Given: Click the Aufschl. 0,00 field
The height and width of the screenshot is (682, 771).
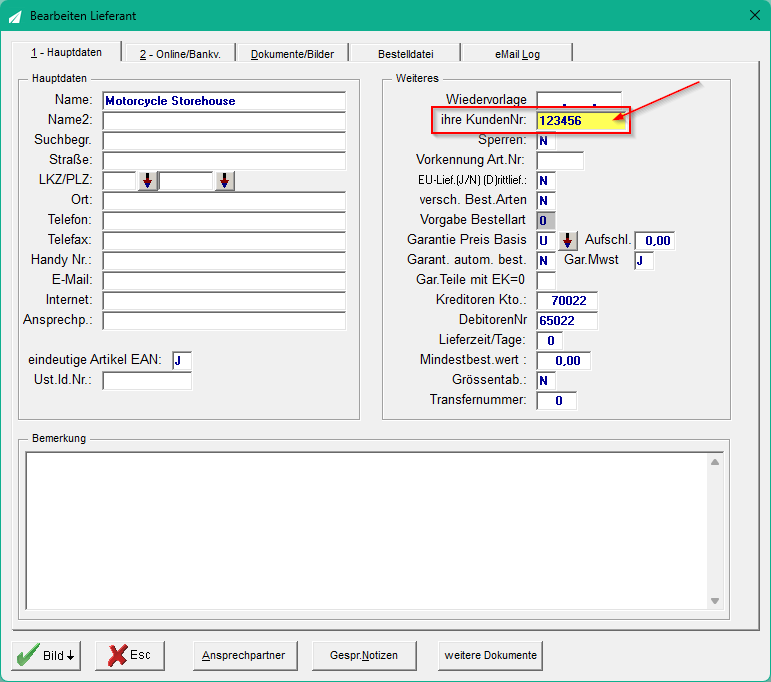Looking at the screenshot, I should 654,241.
